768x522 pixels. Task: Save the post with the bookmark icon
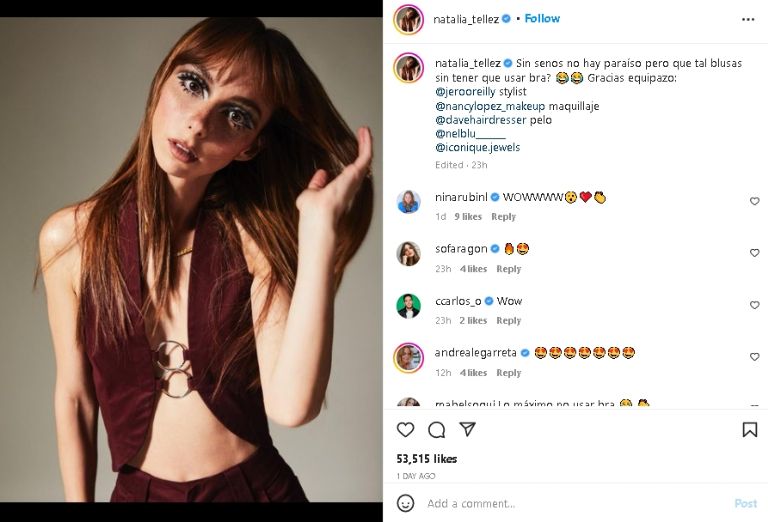coord(749,430)
